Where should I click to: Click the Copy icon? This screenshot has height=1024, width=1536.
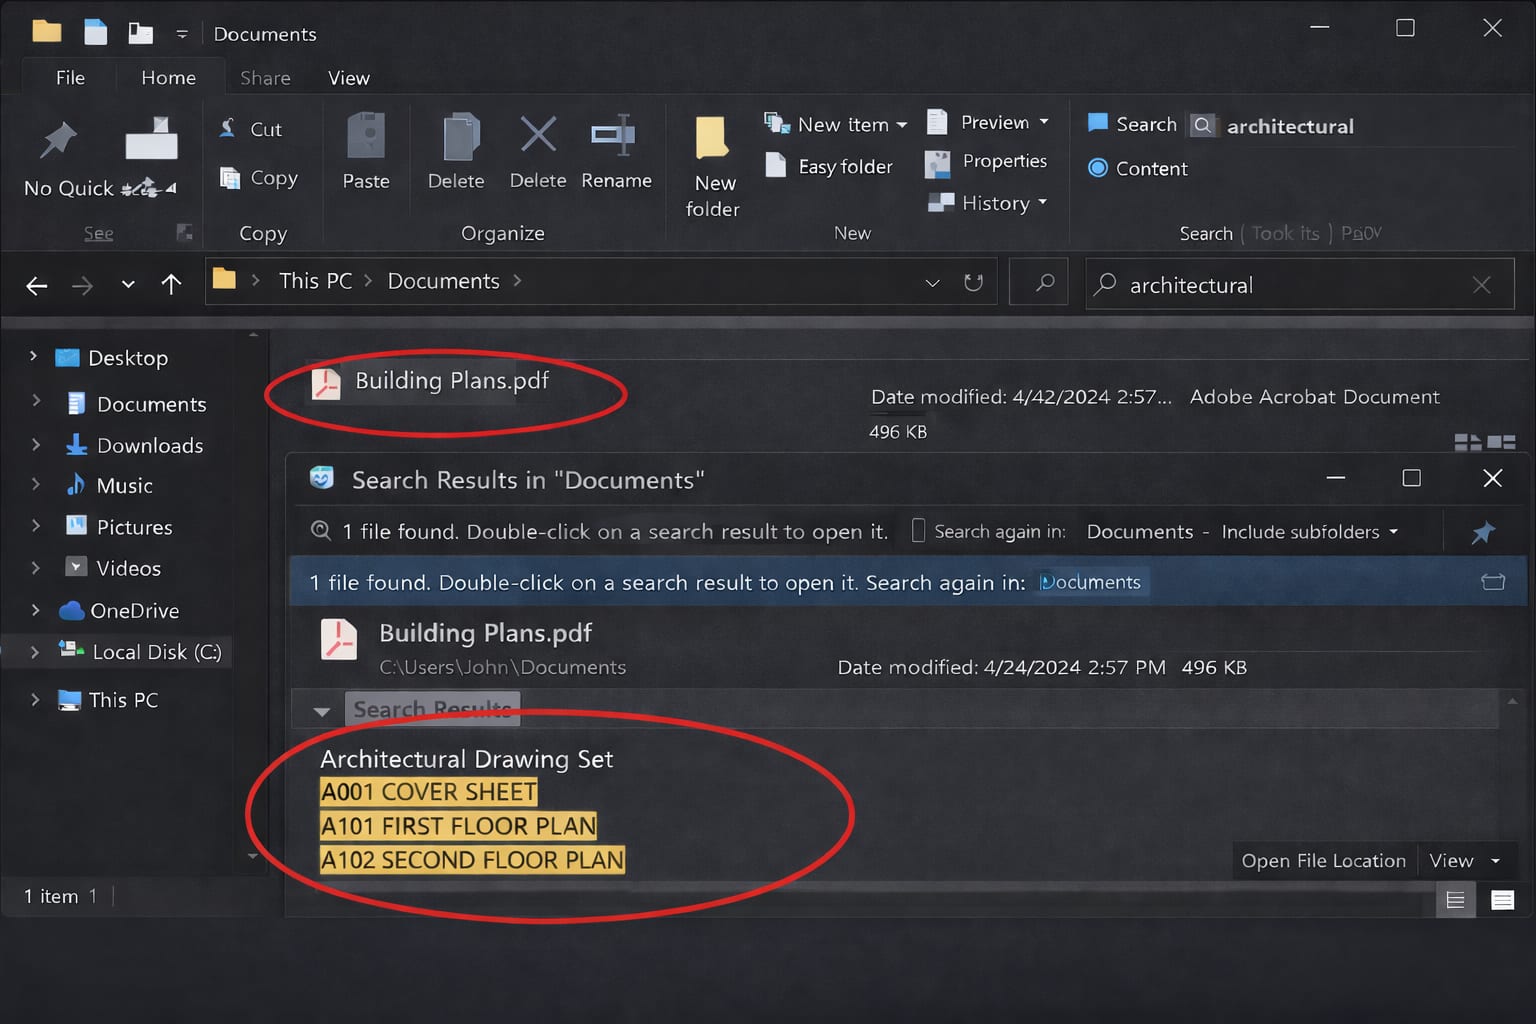coord(230,178)
